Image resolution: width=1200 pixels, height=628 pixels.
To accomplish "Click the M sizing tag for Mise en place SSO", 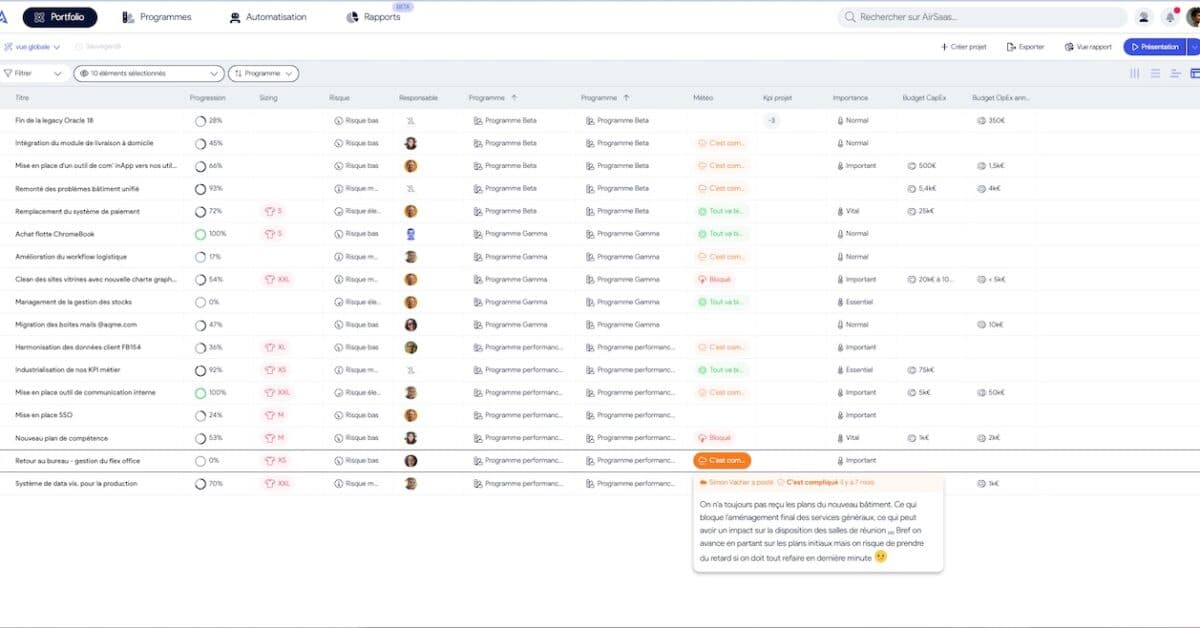I will [274, 415].
